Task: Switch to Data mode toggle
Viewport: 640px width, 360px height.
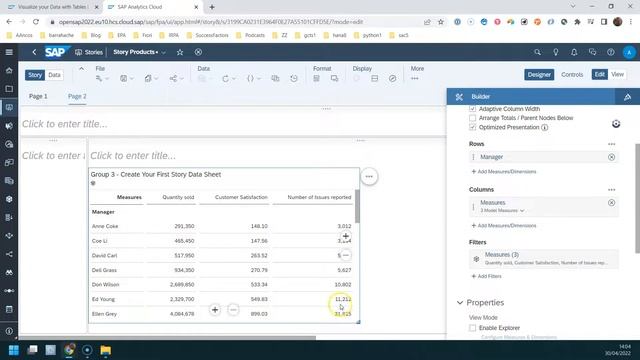Action: 54,75
